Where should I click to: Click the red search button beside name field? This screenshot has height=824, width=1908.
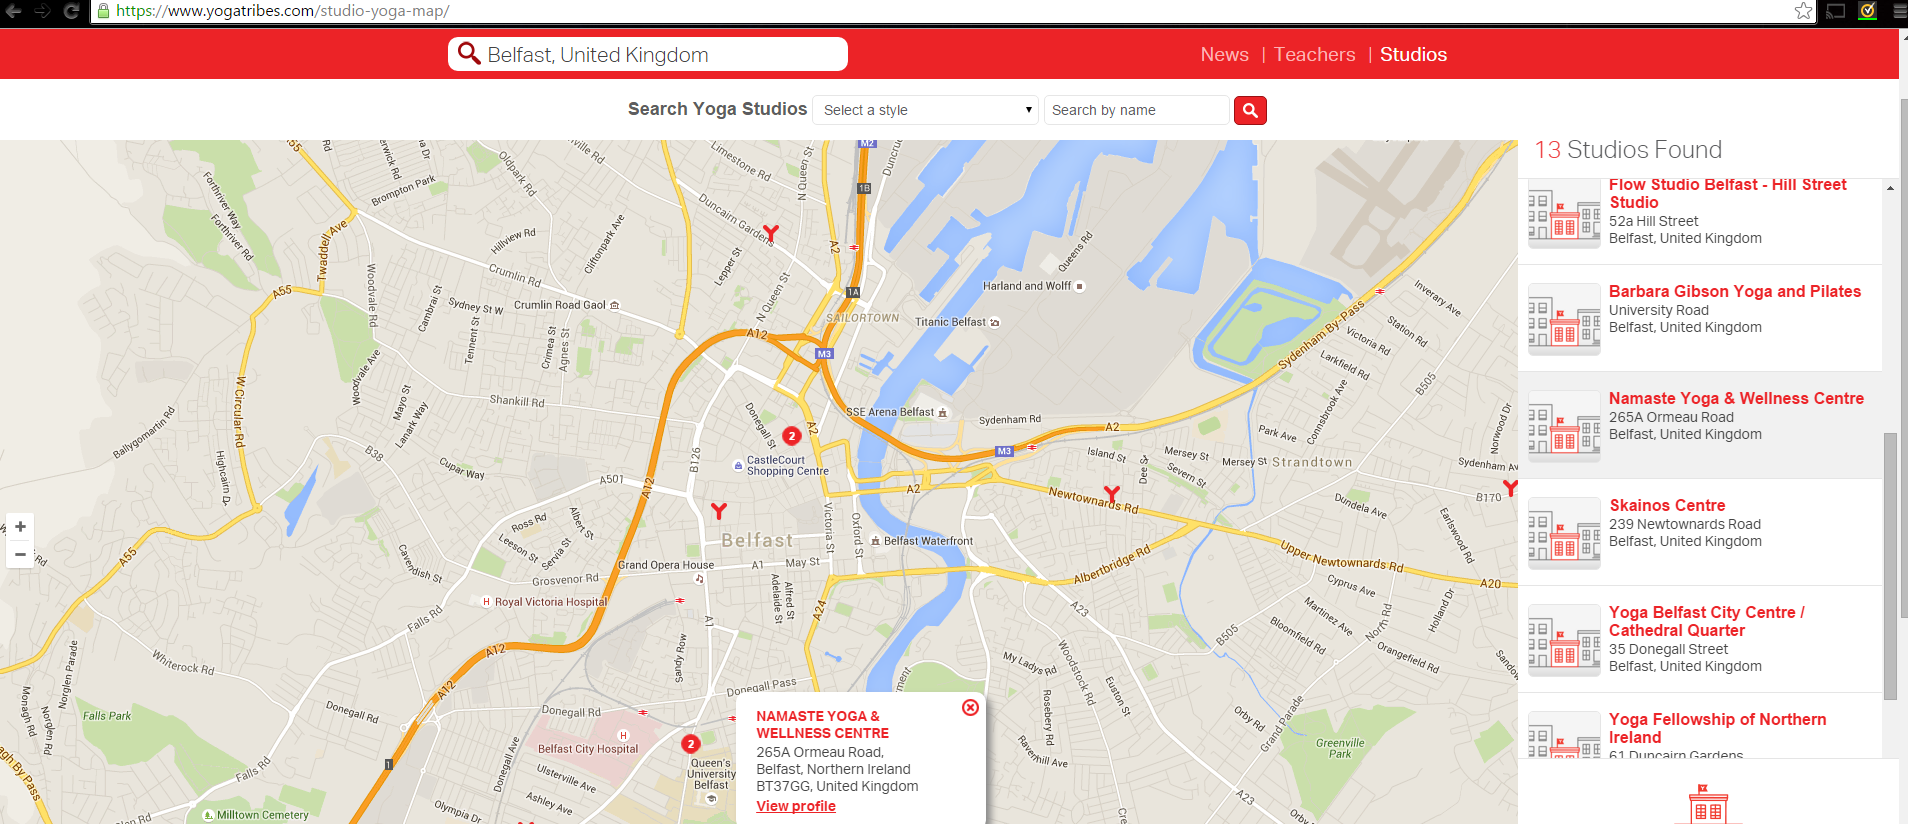click(1250, 110)
